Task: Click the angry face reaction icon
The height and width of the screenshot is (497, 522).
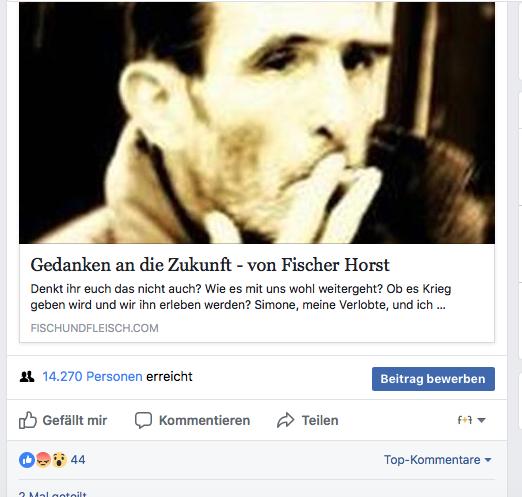Action: [x=43, y=460]
